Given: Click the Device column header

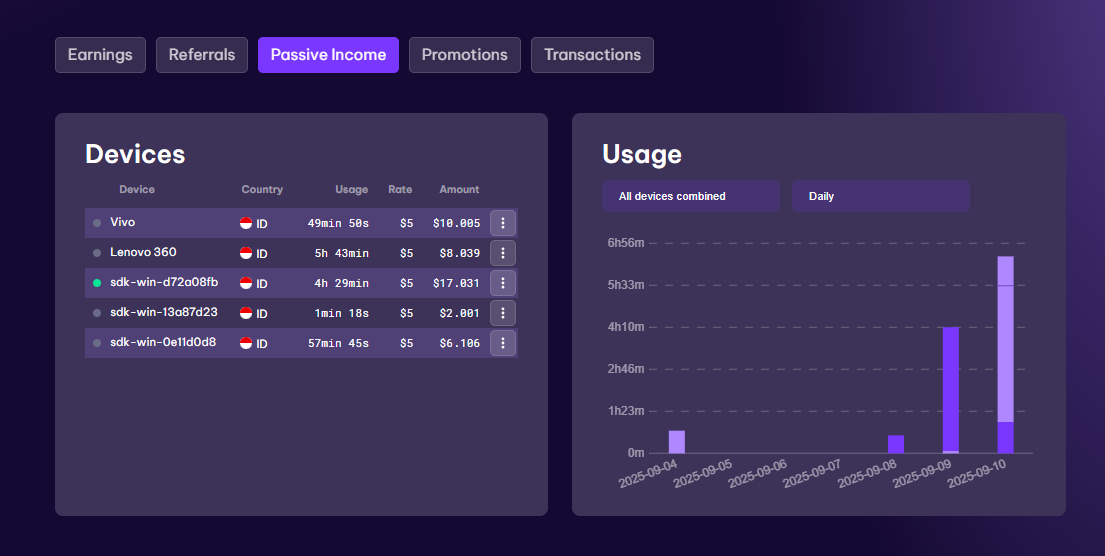Looking at the screenshot, I should [137, 190].
